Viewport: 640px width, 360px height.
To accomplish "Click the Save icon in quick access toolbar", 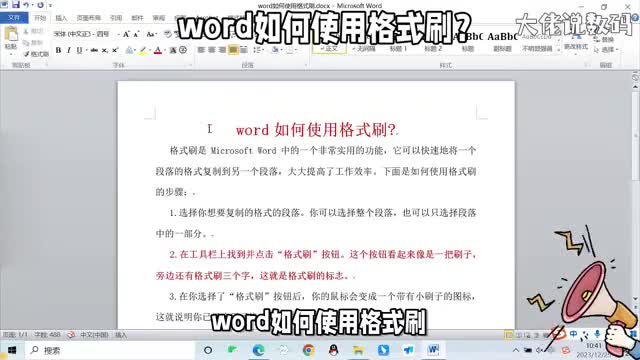I will [16, 5].
